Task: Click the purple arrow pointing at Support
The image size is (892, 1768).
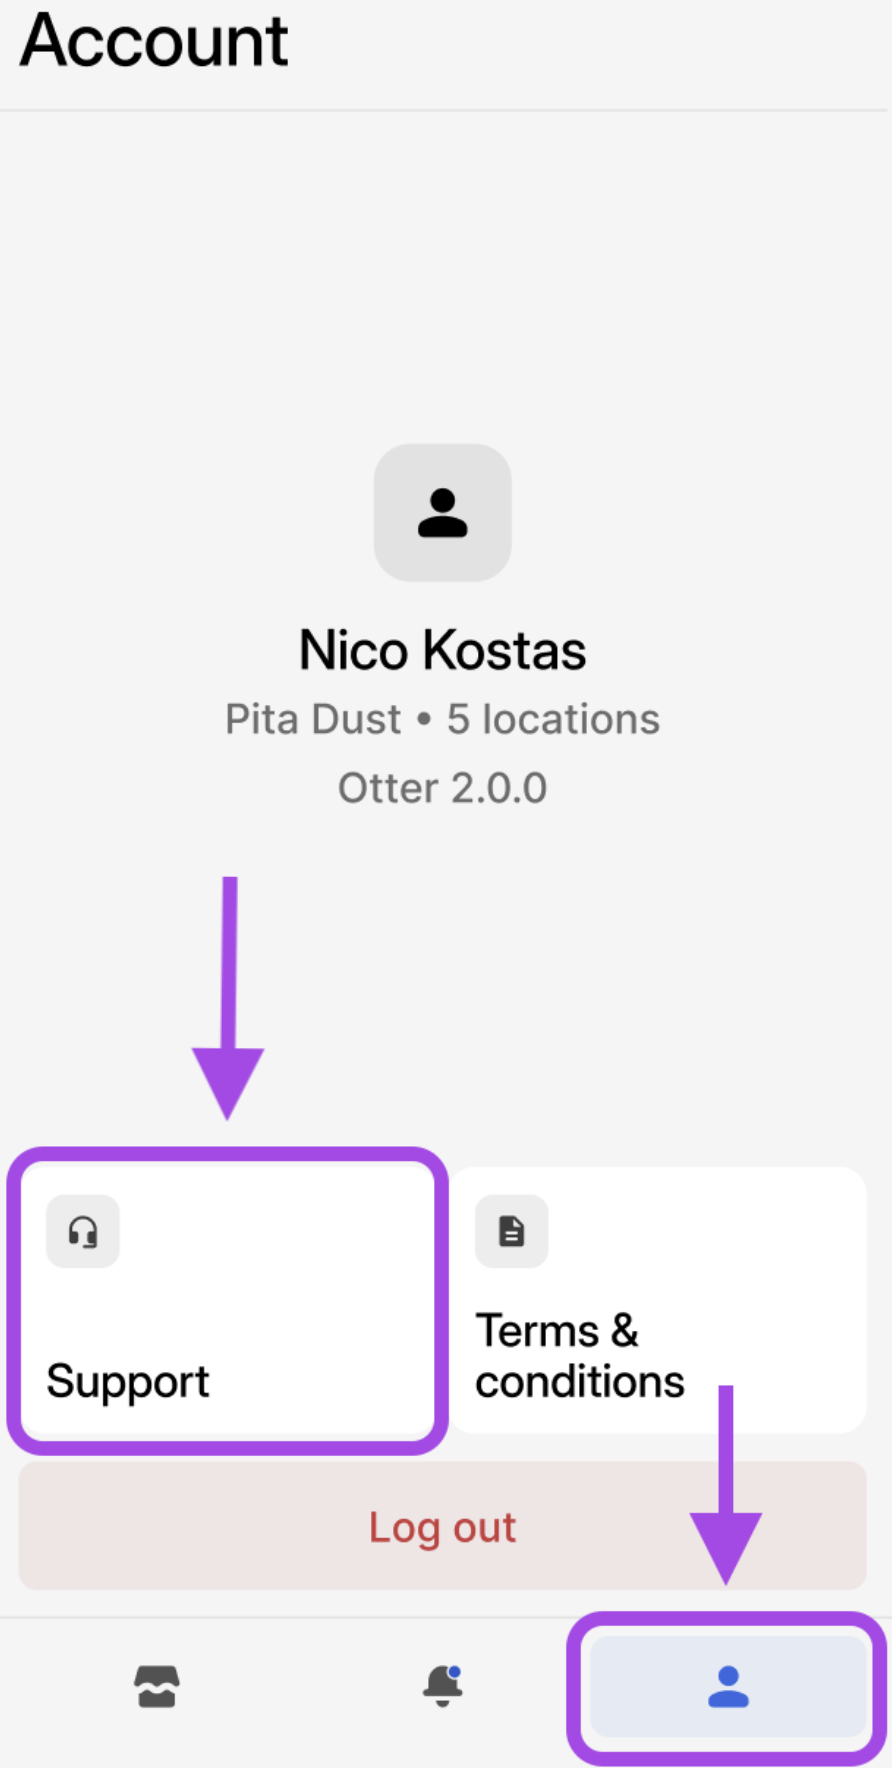Action: point(229,1000)
